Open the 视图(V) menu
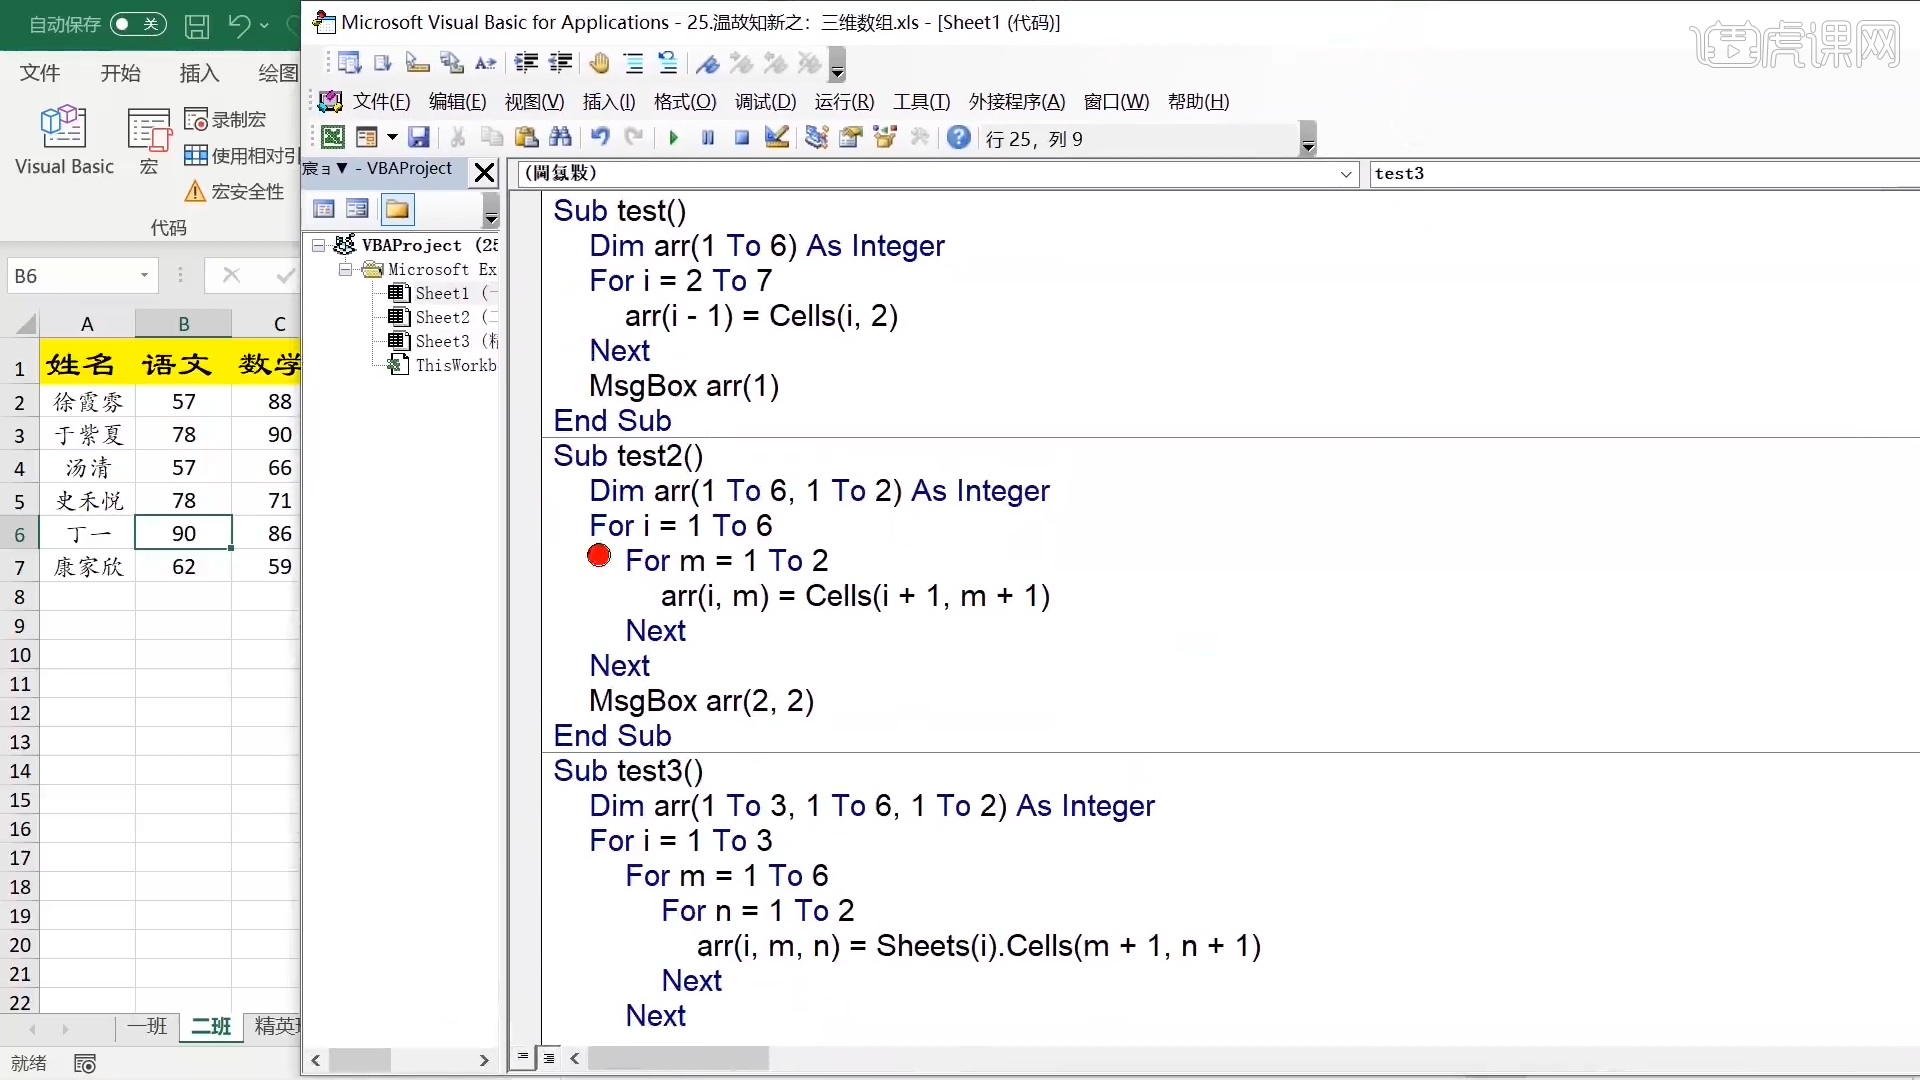 coord(534,101)
